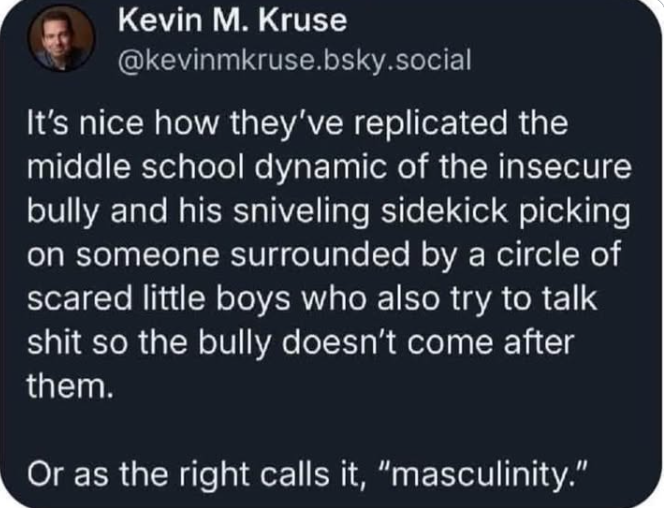Click "bully" at start of third line
Screen dimensions: 664x508
(63, 211)
